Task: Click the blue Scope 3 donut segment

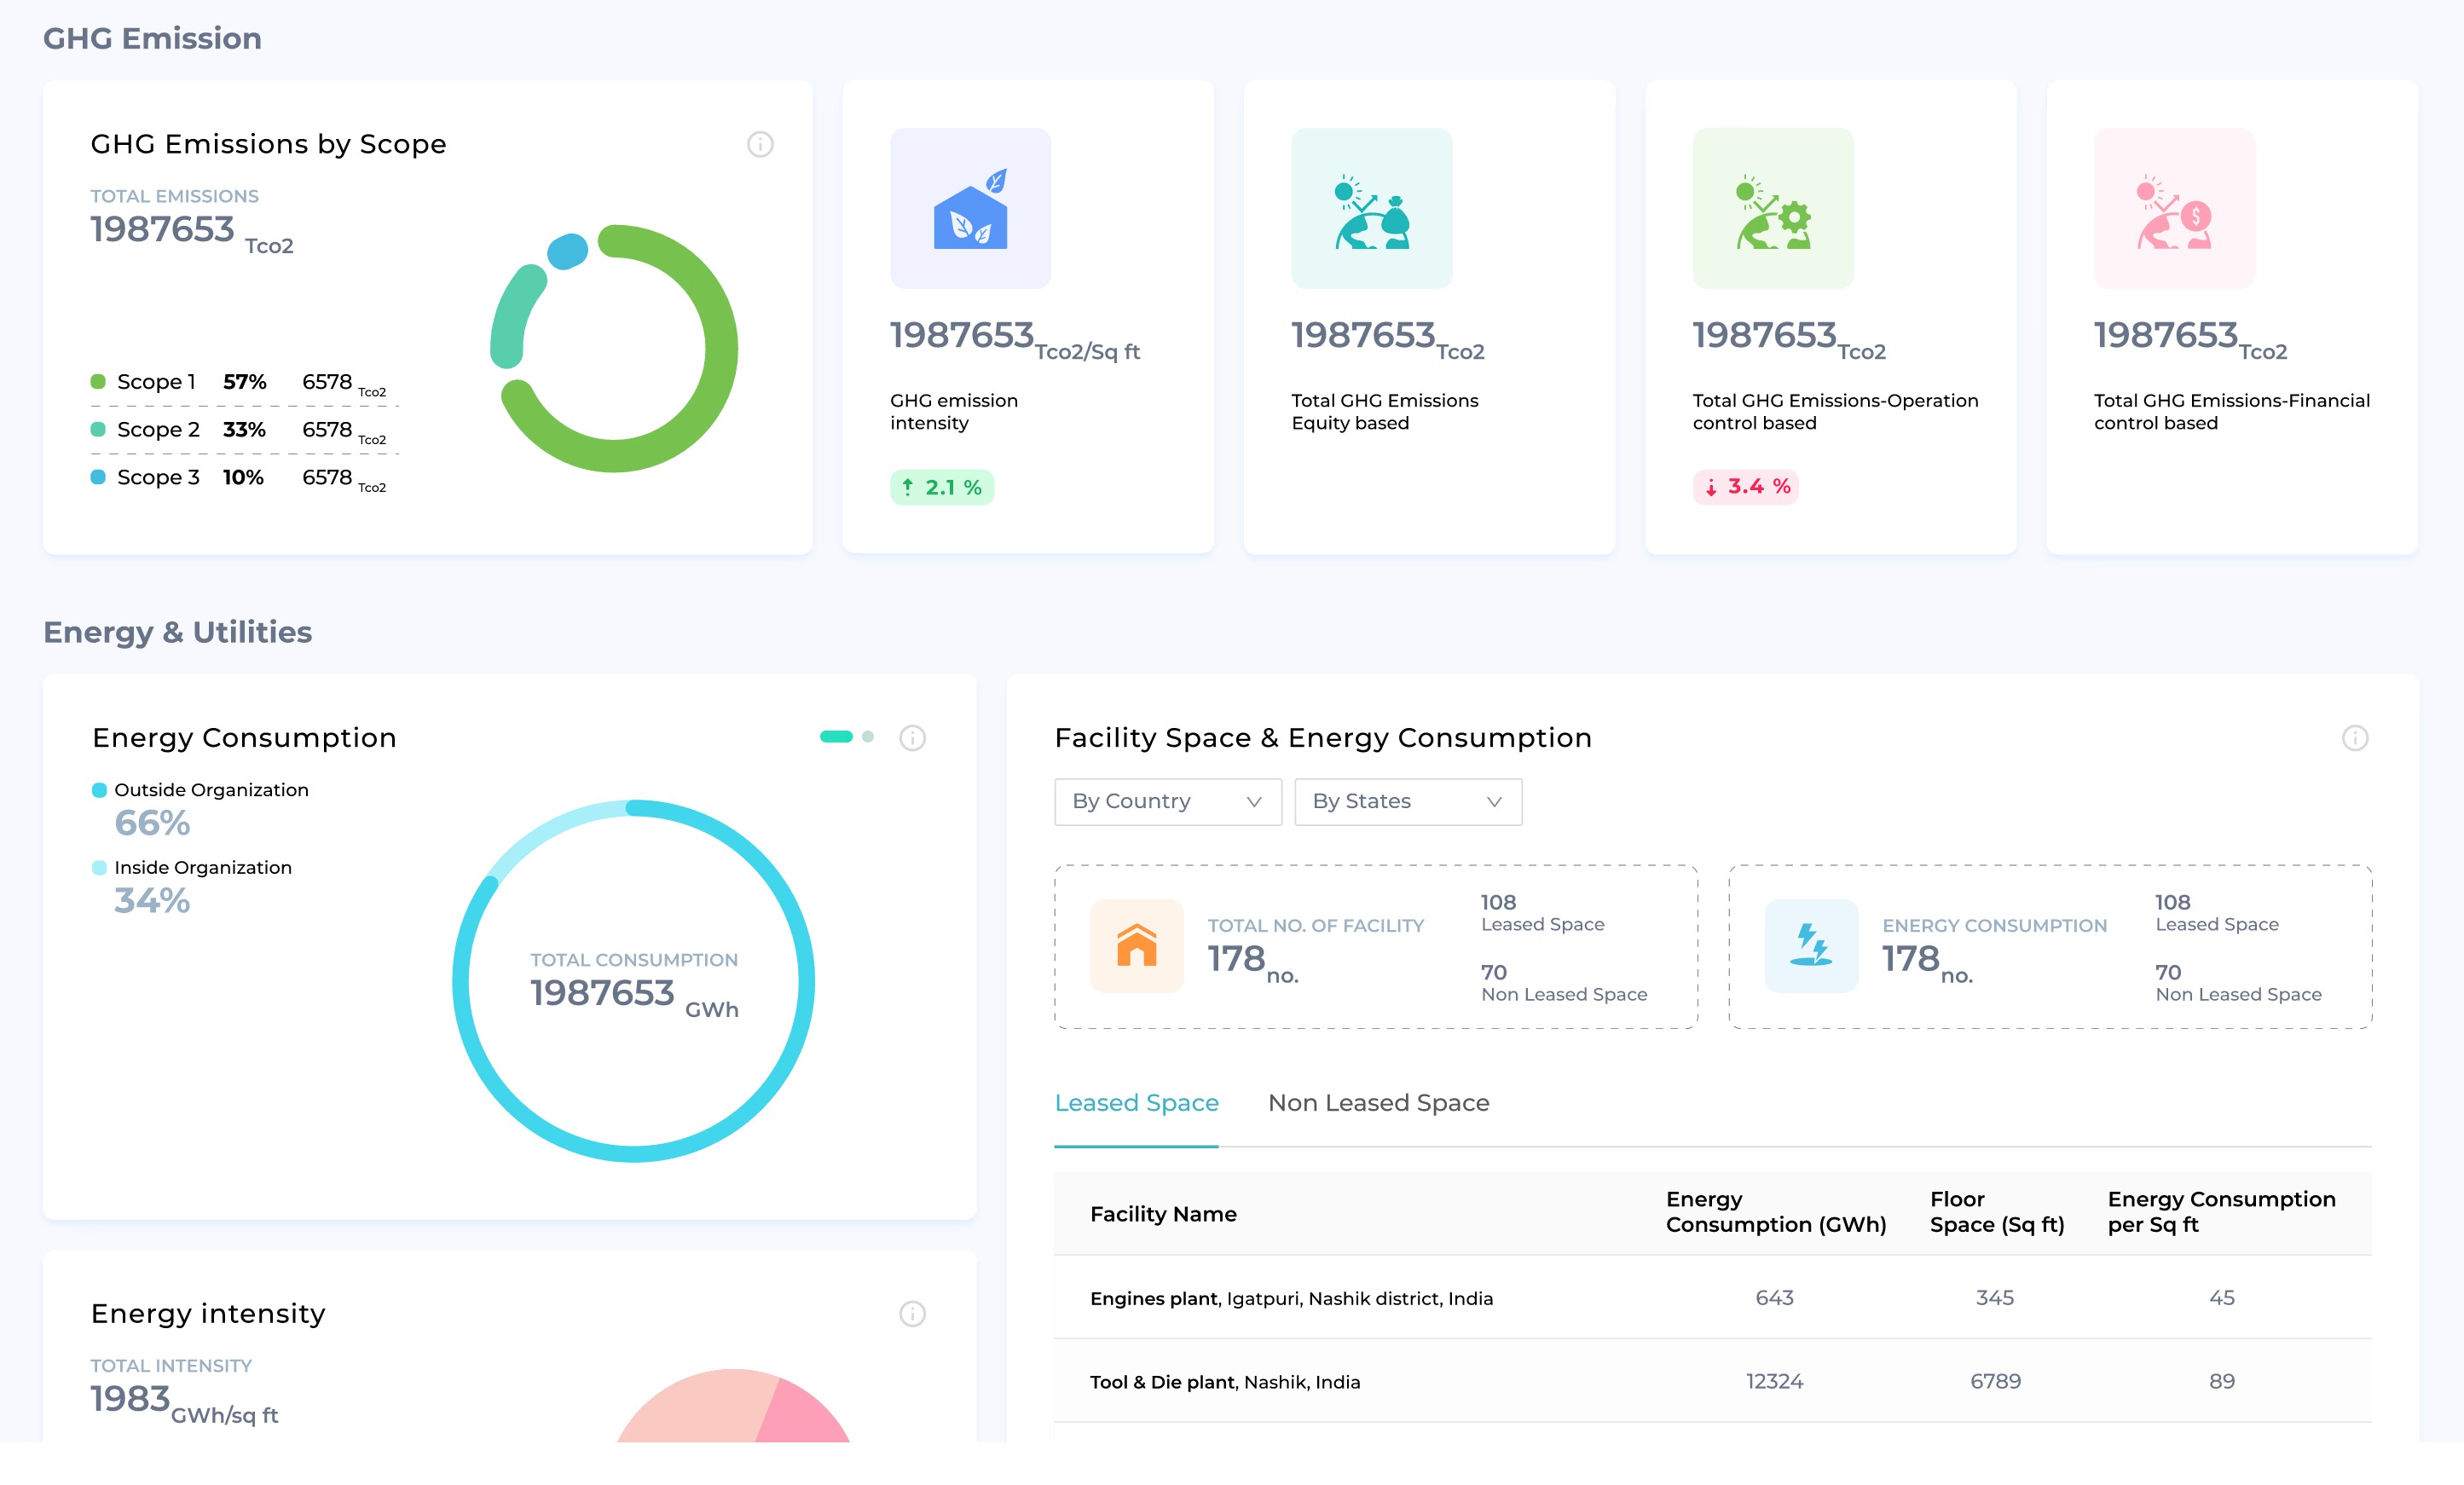Action: point(568,251)
